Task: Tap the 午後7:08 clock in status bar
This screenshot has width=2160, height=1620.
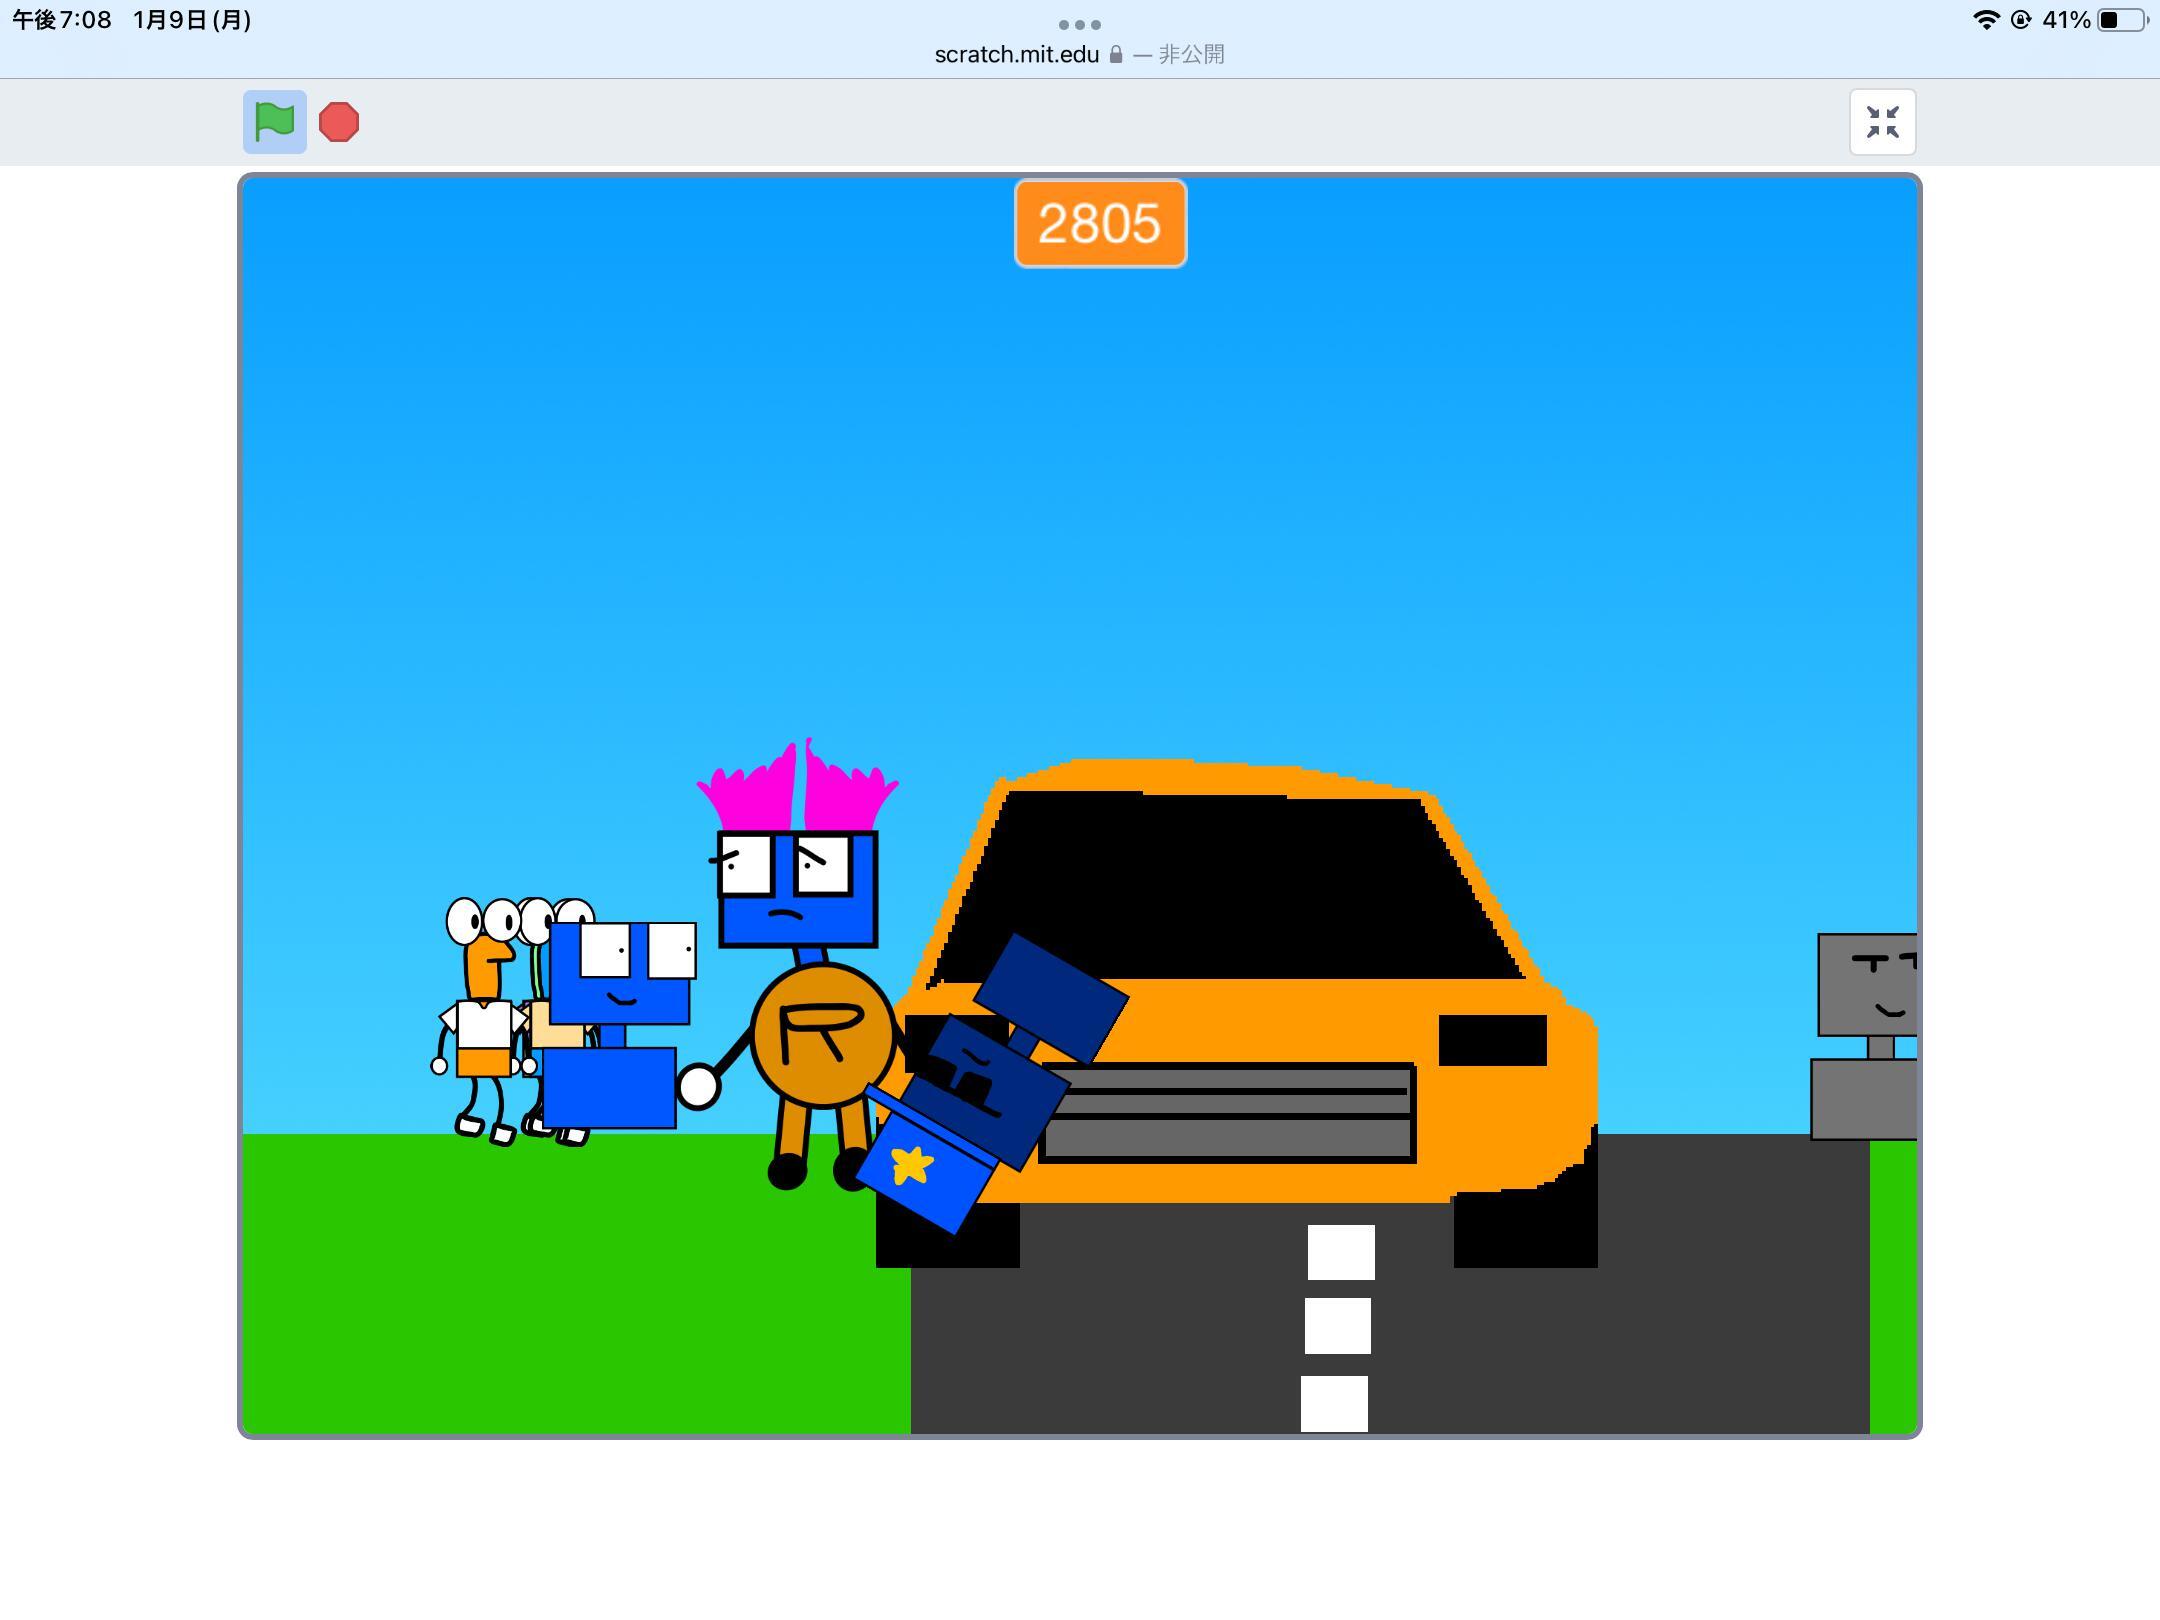Action: [x=62, y=20]
